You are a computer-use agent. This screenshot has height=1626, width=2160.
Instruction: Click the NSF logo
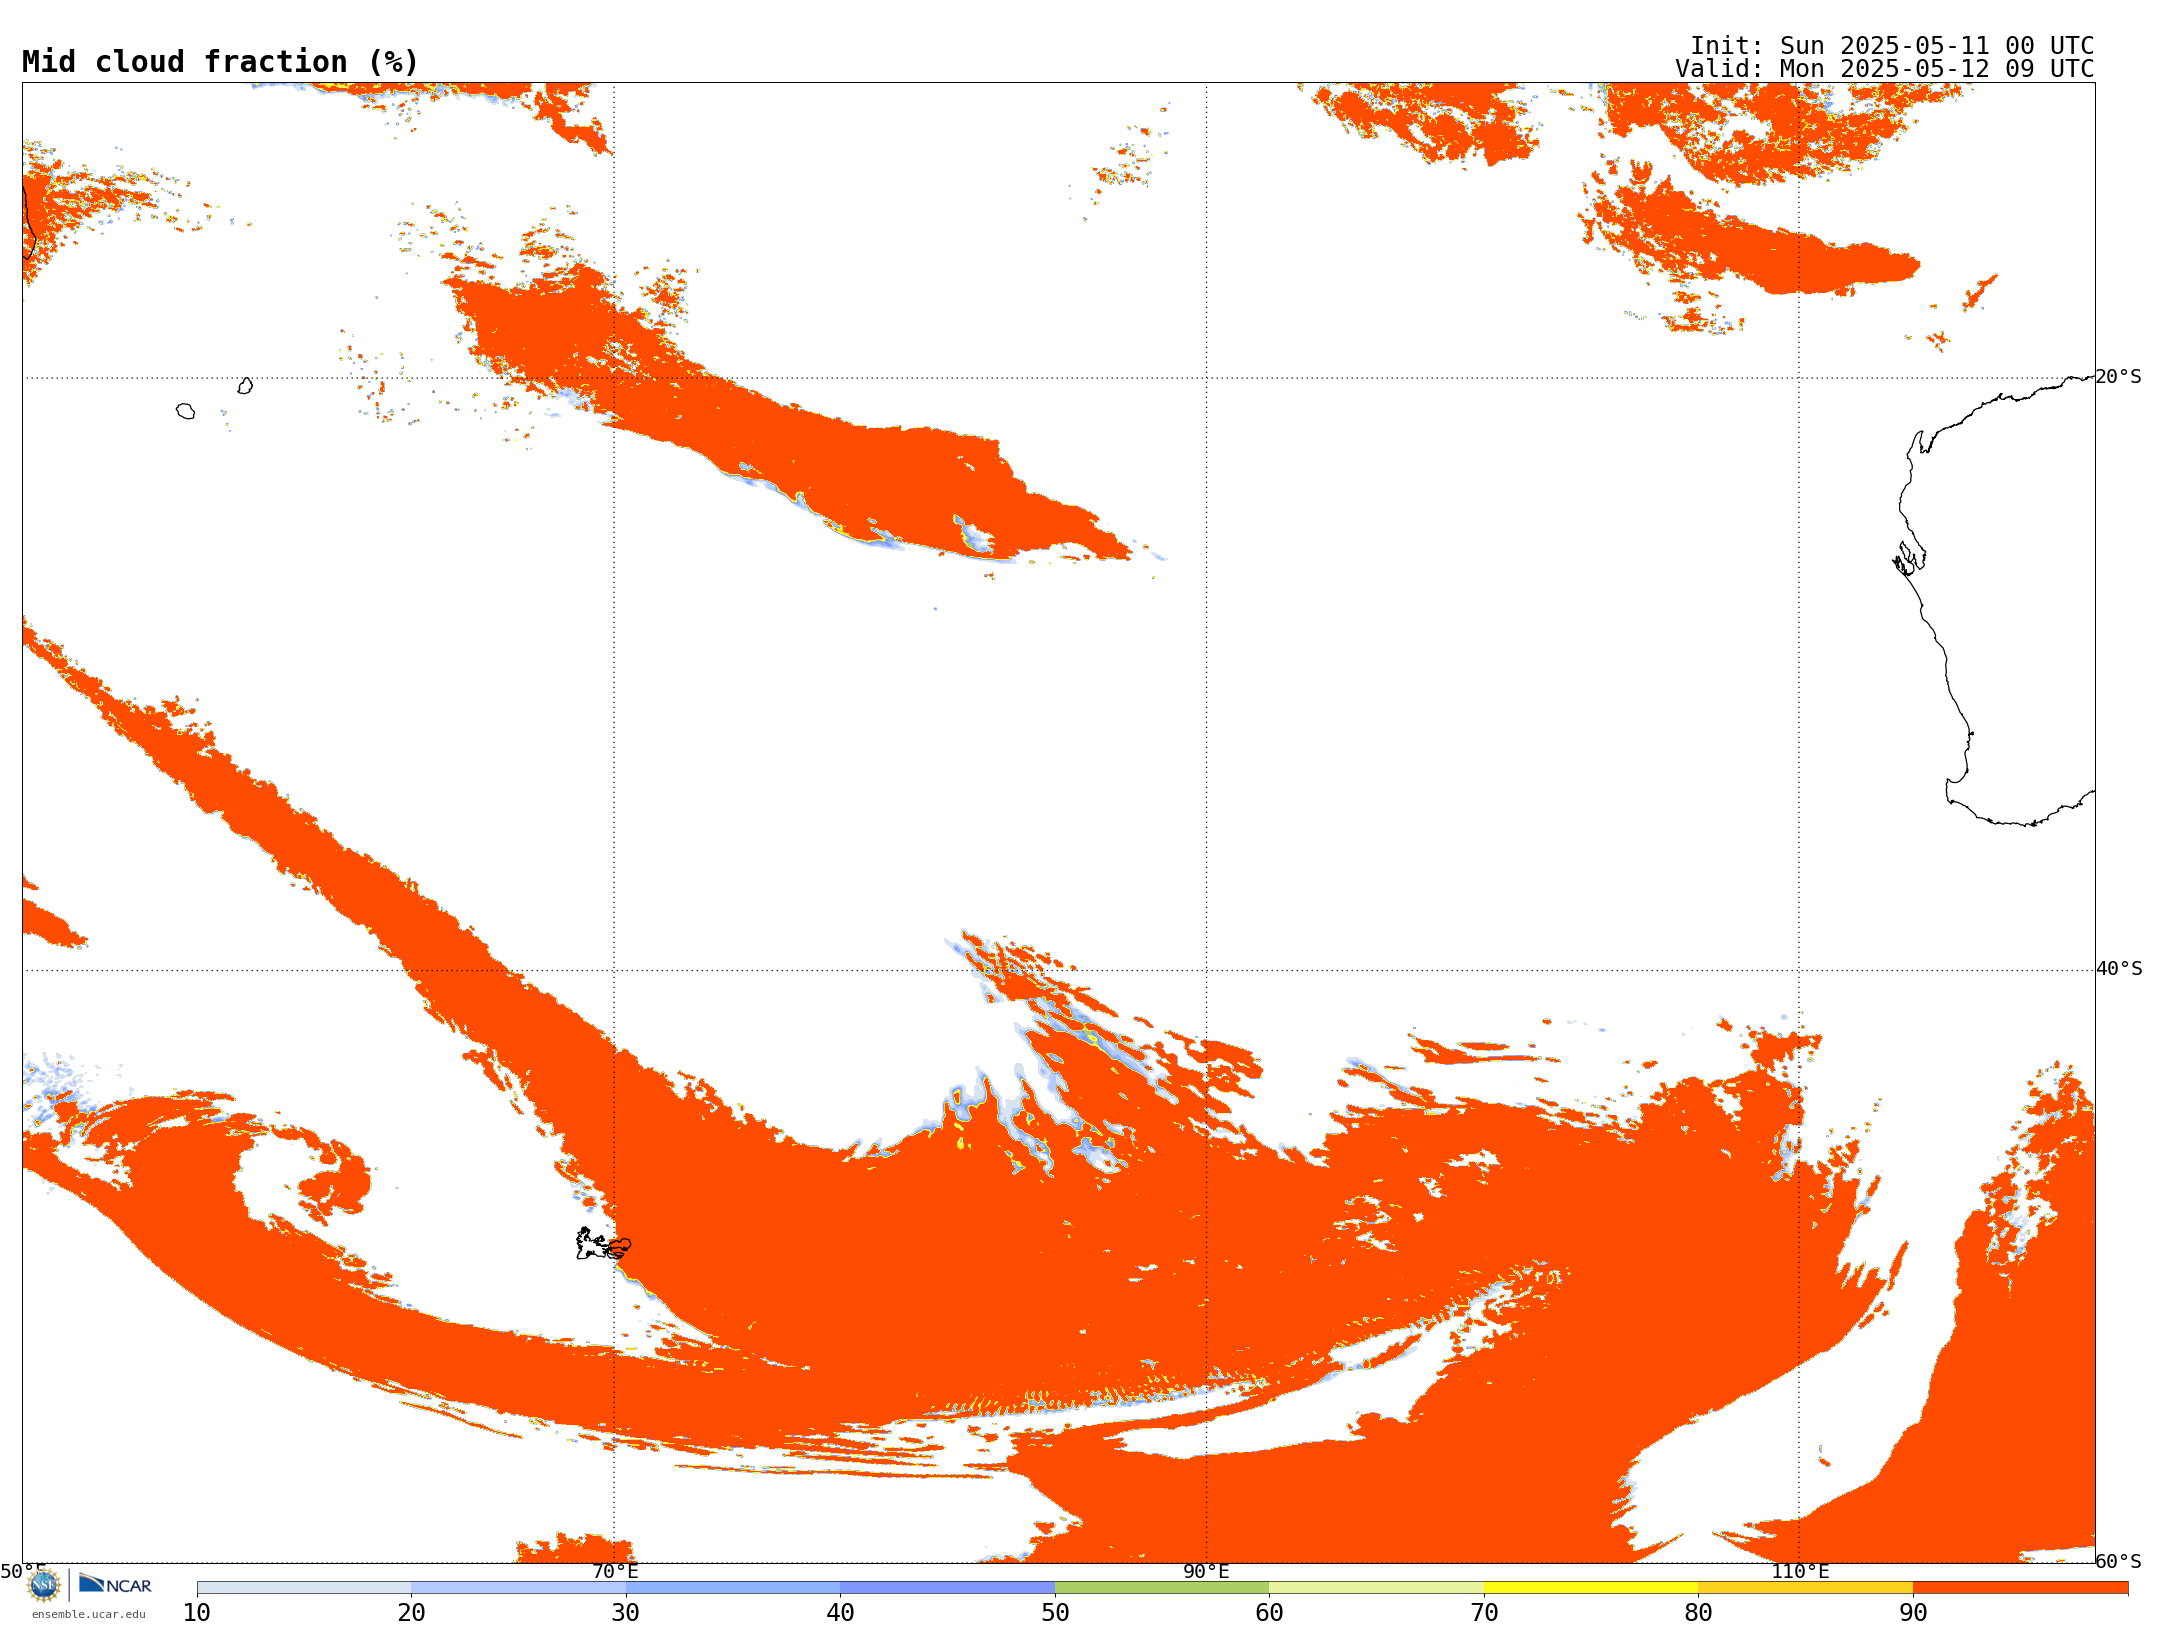pyautogui.click(x=43, y=1584)
